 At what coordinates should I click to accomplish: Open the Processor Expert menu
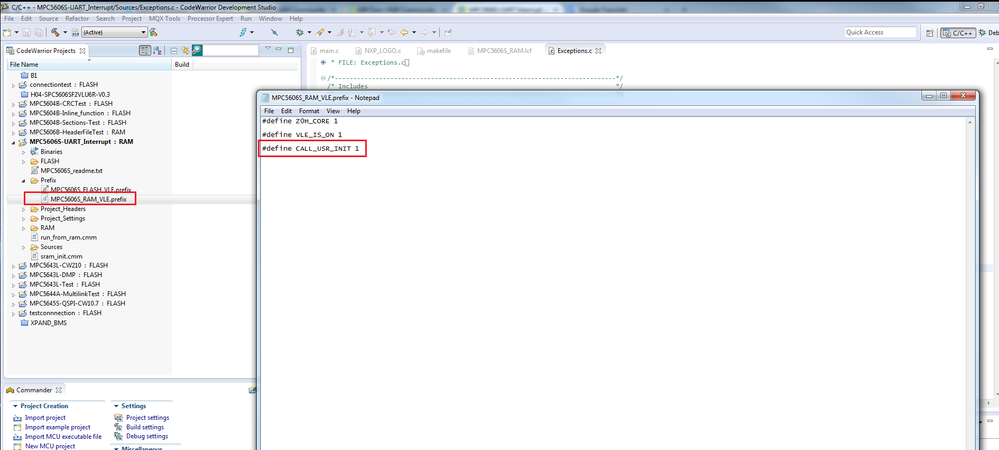[x=211, y=18]
